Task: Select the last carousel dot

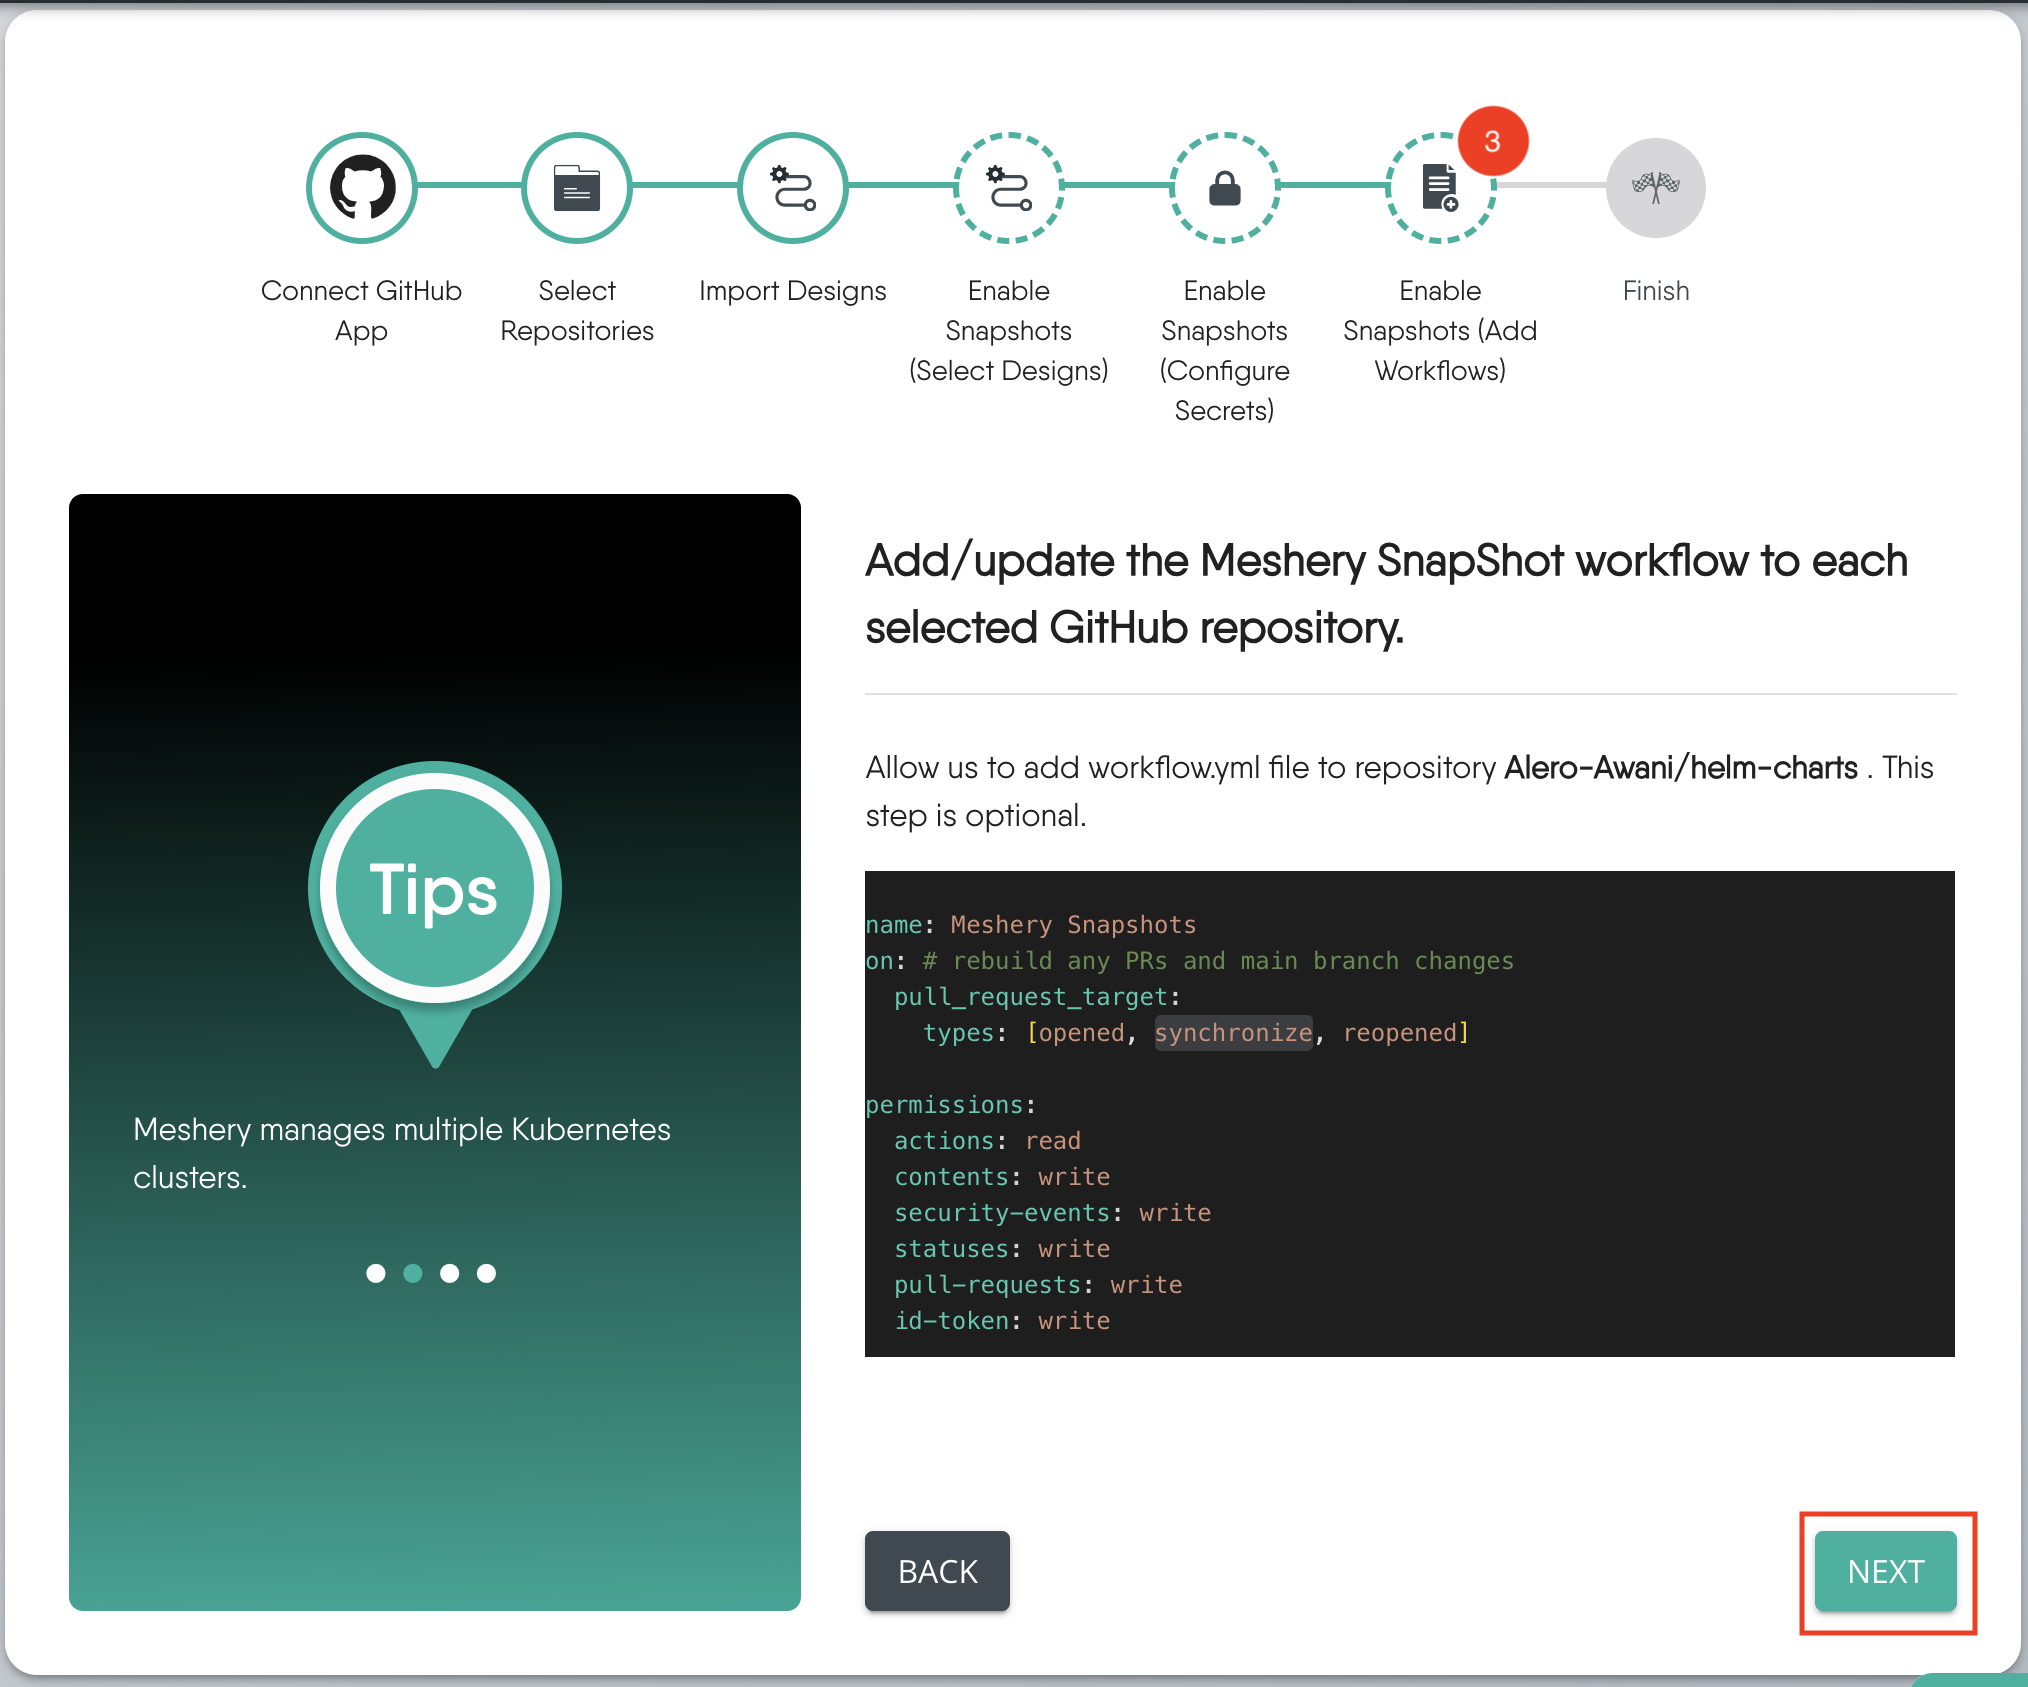Action: coord(487,1273)
